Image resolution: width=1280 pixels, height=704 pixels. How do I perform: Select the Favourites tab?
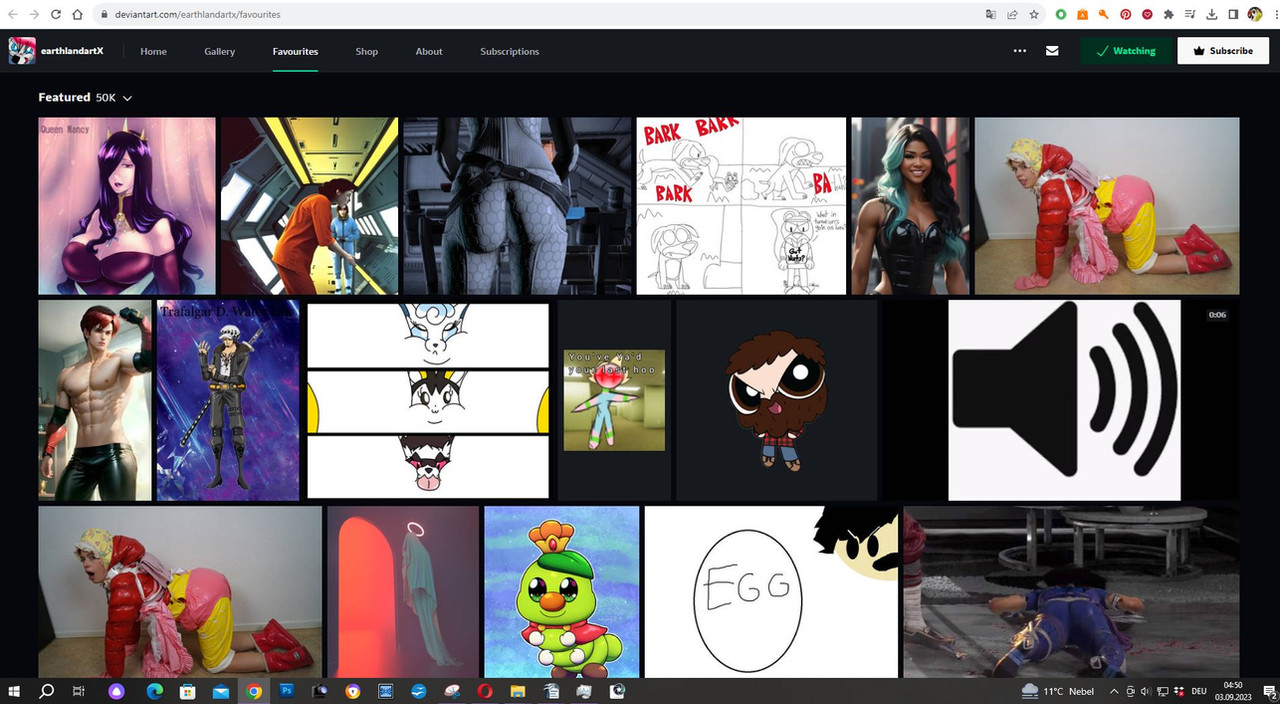pos(295,51)
